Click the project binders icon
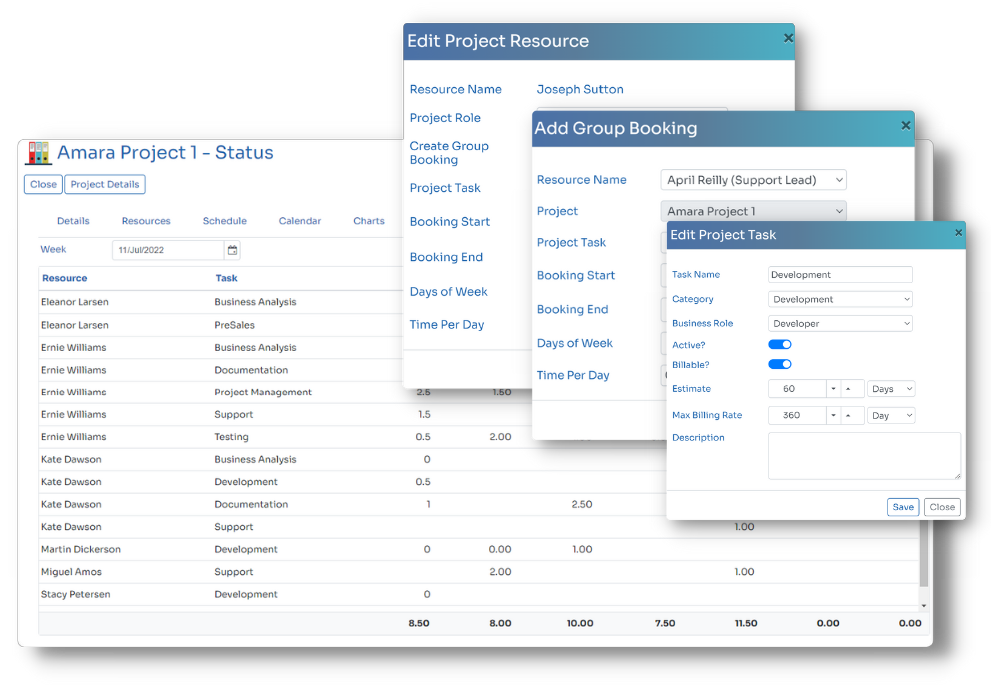 coord(38,153)
